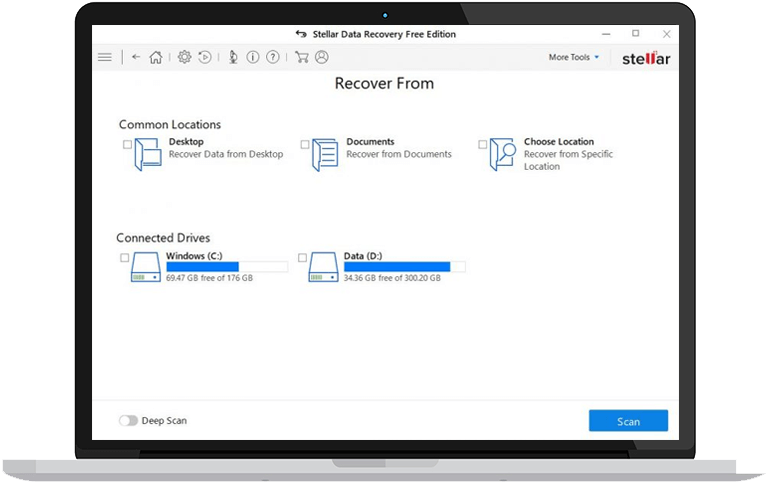Click 'Recover from Specific Location' text
Screen dimensions: 772x488
coord(568,161)
